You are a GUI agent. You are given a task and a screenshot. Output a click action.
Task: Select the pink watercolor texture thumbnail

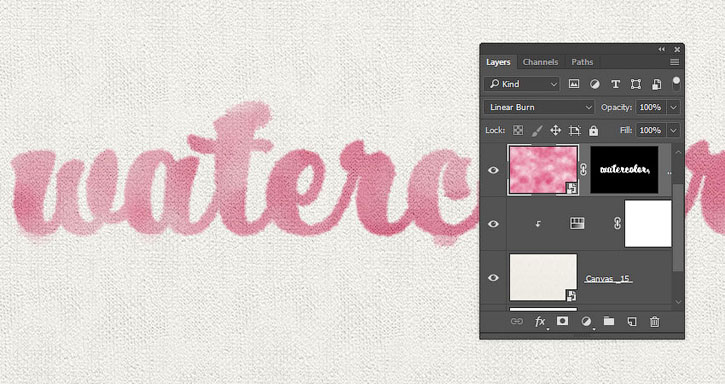(543, 170)
